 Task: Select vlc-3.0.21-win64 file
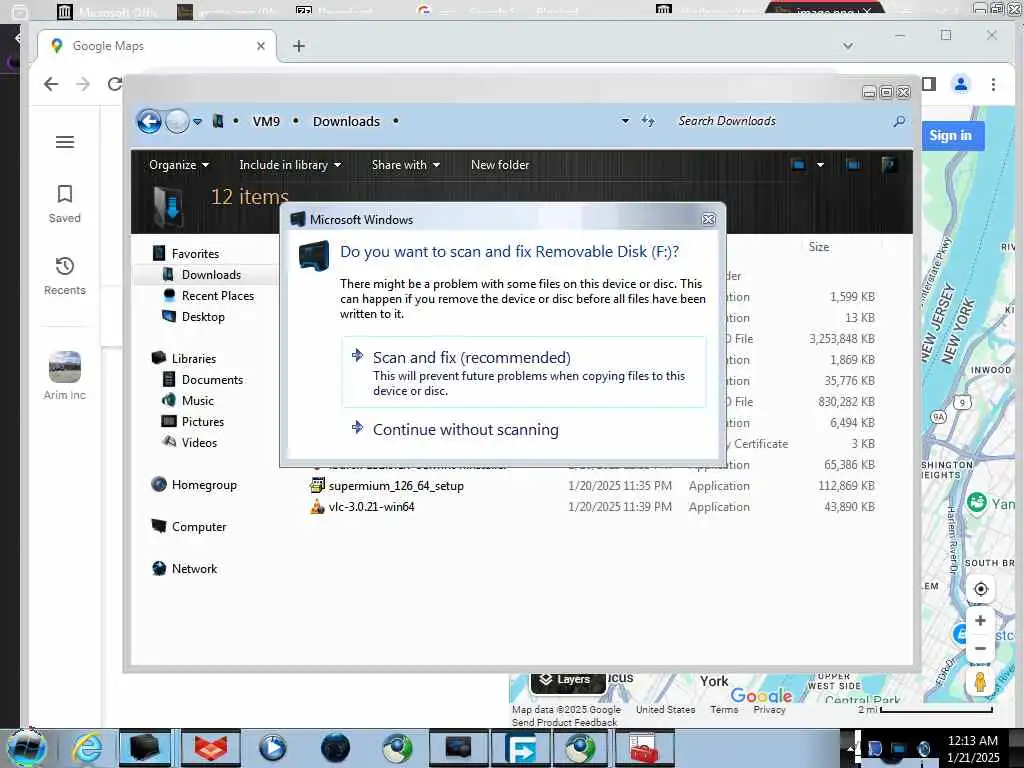click(371, 507)
